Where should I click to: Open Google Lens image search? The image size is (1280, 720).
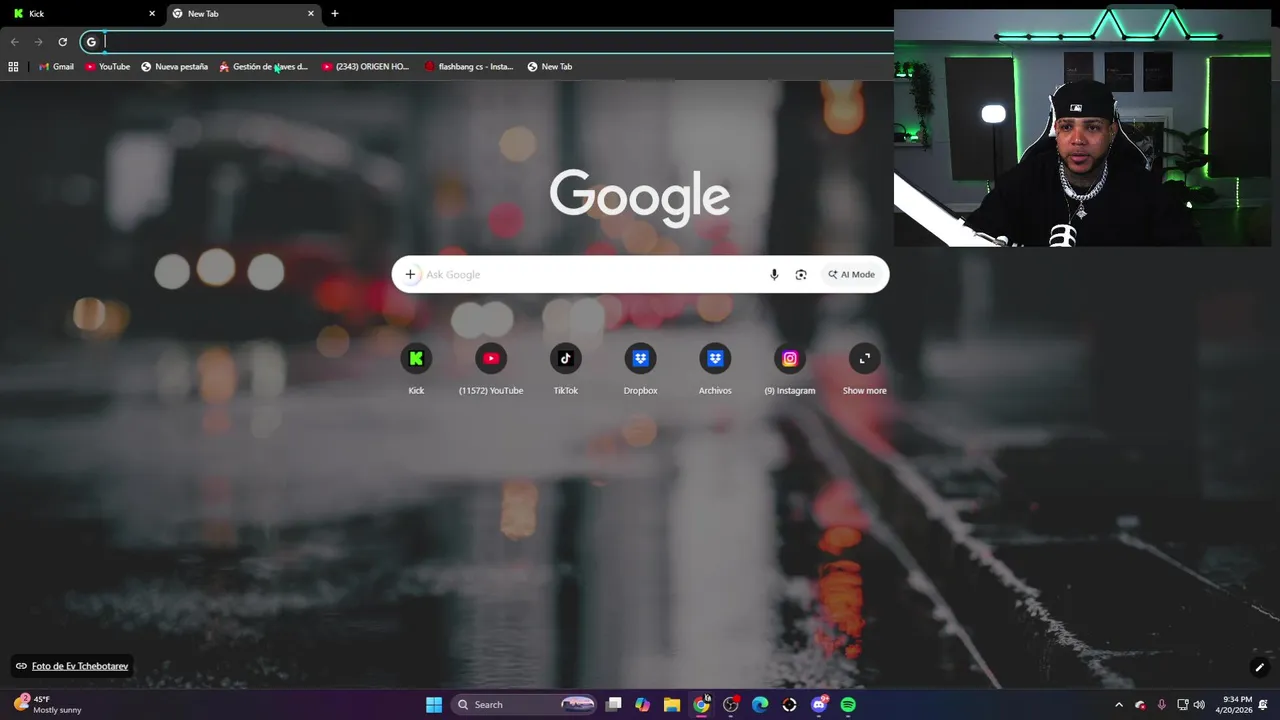801,275
